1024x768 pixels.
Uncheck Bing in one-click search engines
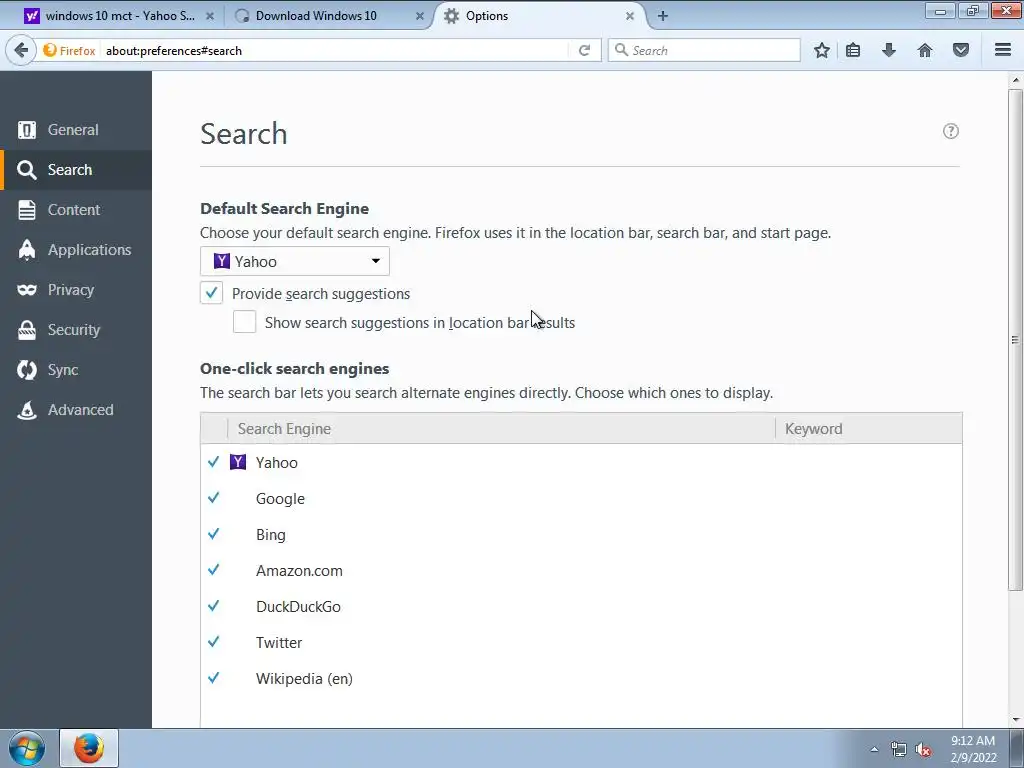pyautogui.click(x=214, y=534)
